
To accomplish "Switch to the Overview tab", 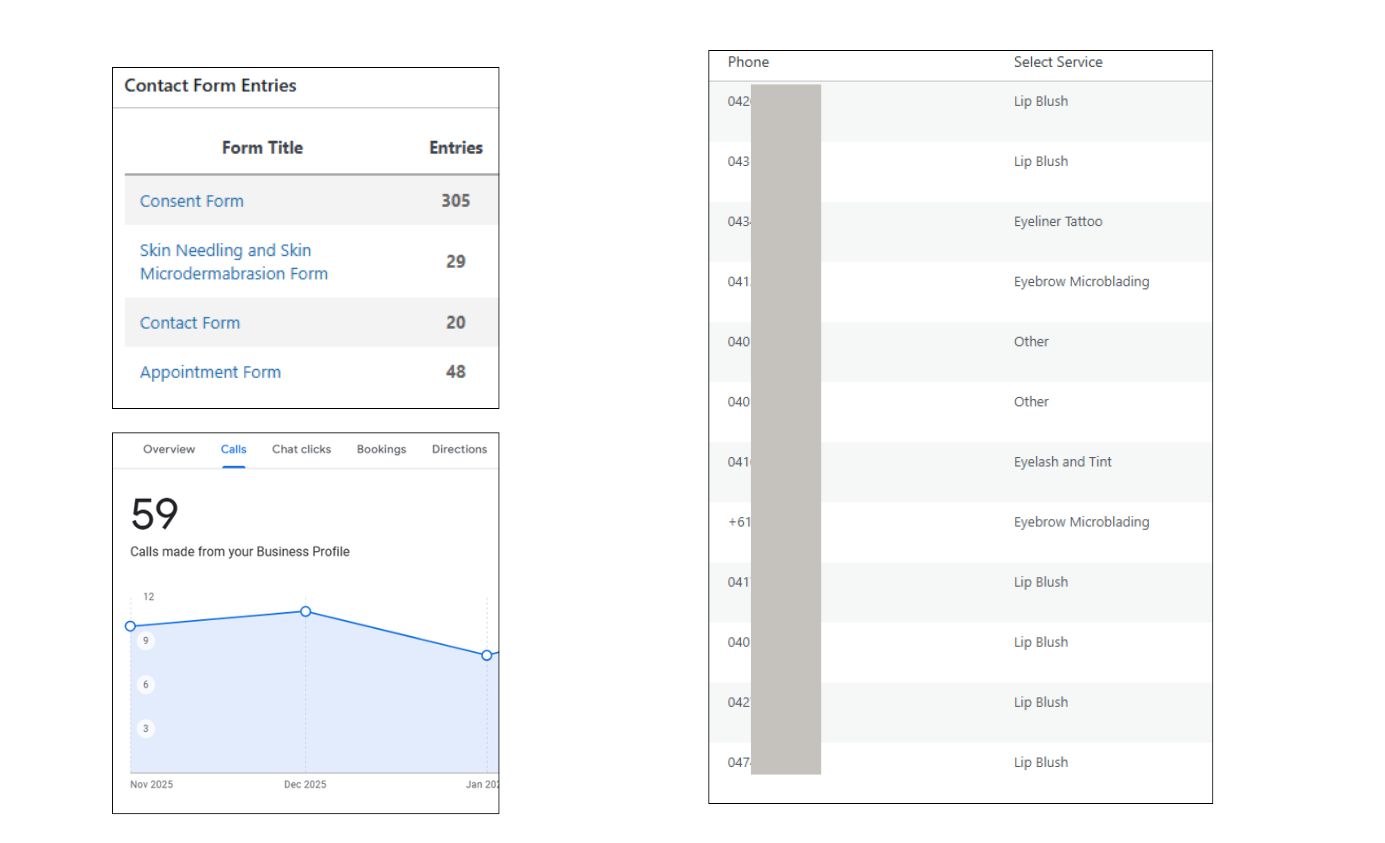I will point(169,449).
